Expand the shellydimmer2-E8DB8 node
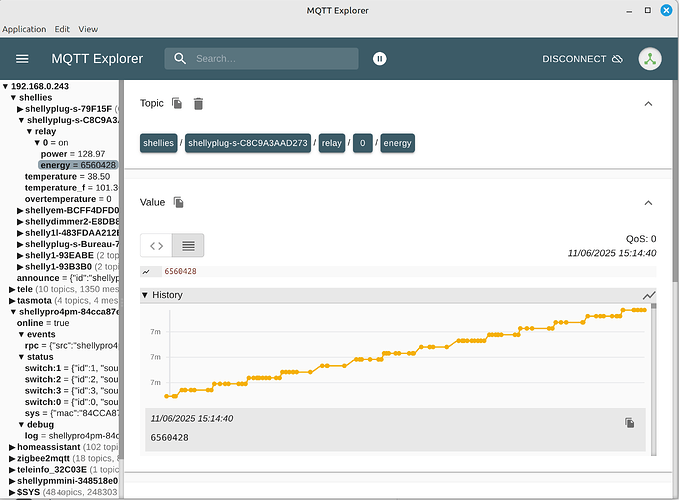Viewport: 679px width, 500px height. pos(20,222)
